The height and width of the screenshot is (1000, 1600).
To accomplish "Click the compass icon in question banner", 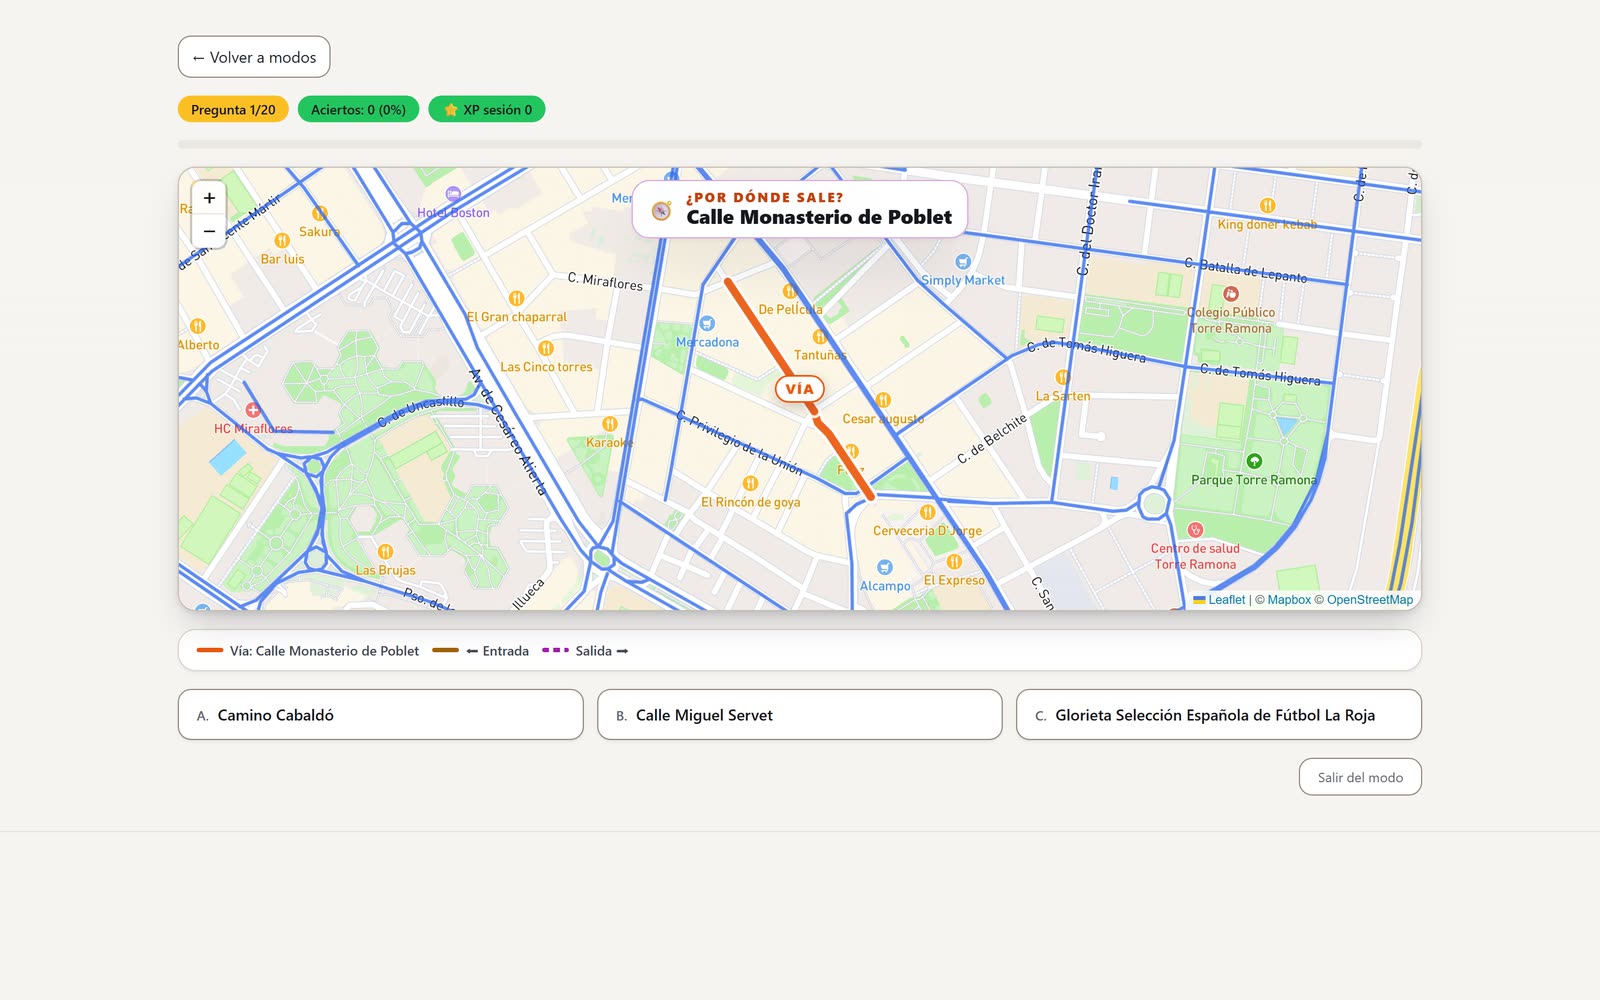I will (x=661, y=211).
